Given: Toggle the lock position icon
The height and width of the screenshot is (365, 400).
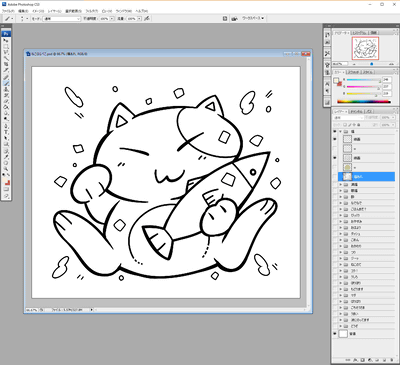Looking at the screenshot, I should [x=354, y=125].
